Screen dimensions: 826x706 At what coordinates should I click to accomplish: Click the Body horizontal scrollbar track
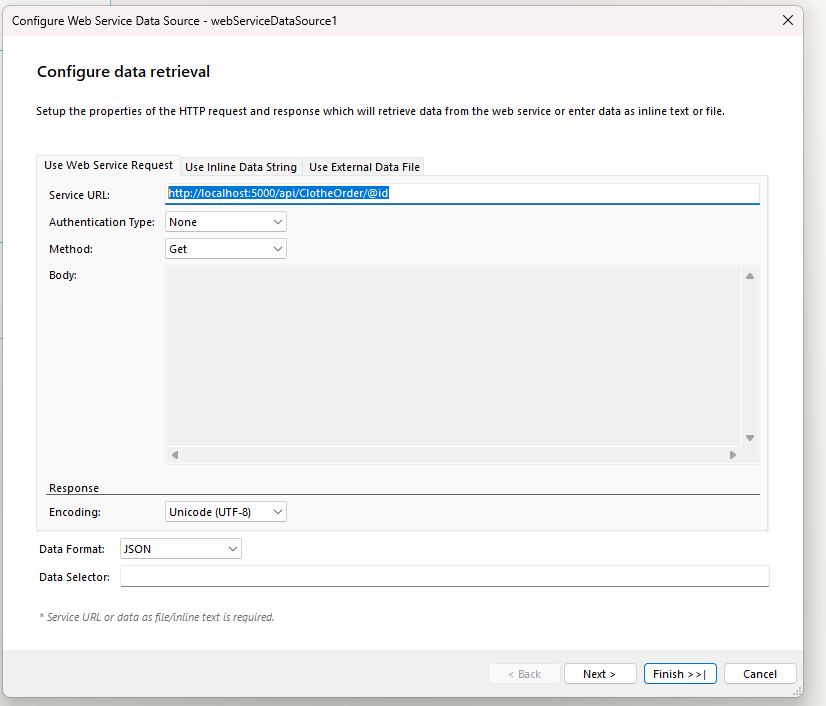pyautogui.click(x=453, y=455)
